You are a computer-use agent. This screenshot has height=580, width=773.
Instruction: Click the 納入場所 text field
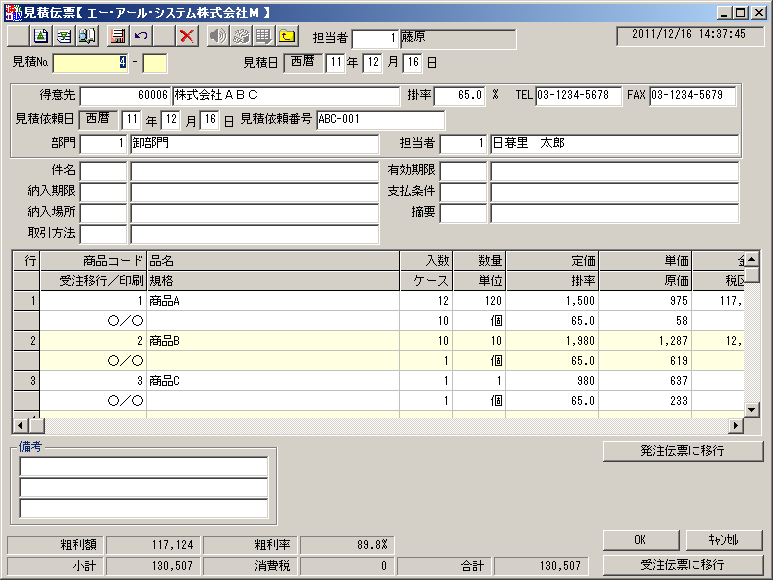pyautogui.click(x=254, y=213)
